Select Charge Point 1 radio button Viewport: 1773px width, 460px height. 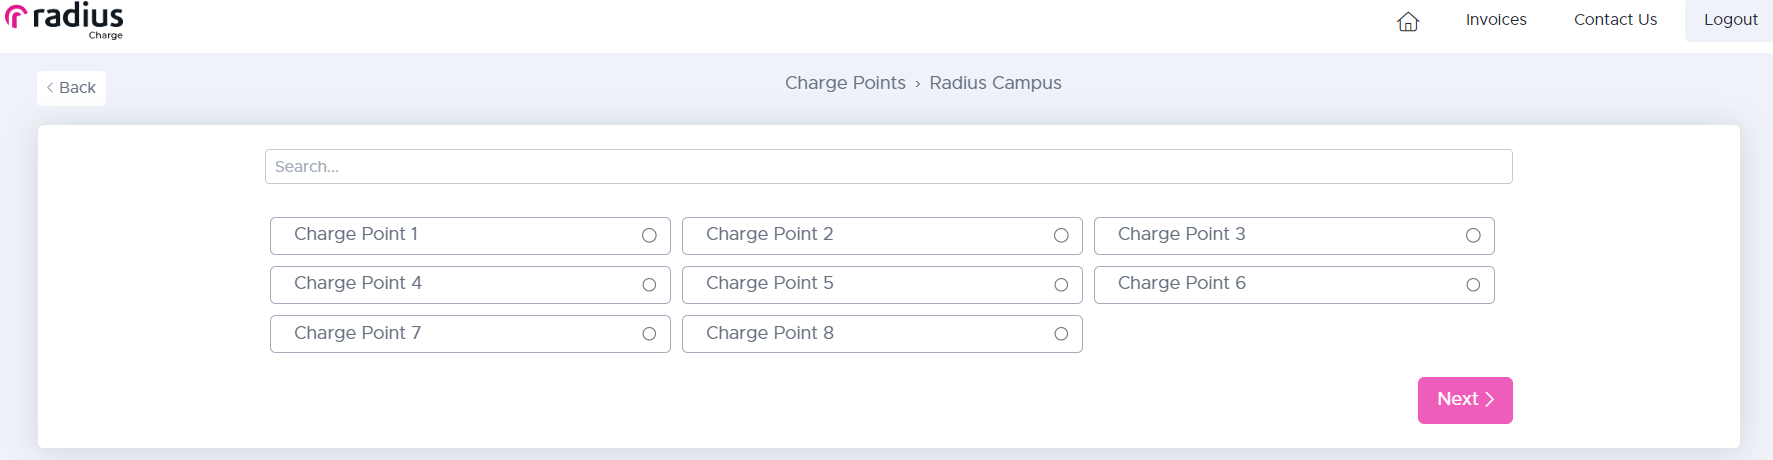[x=649, y=236]
